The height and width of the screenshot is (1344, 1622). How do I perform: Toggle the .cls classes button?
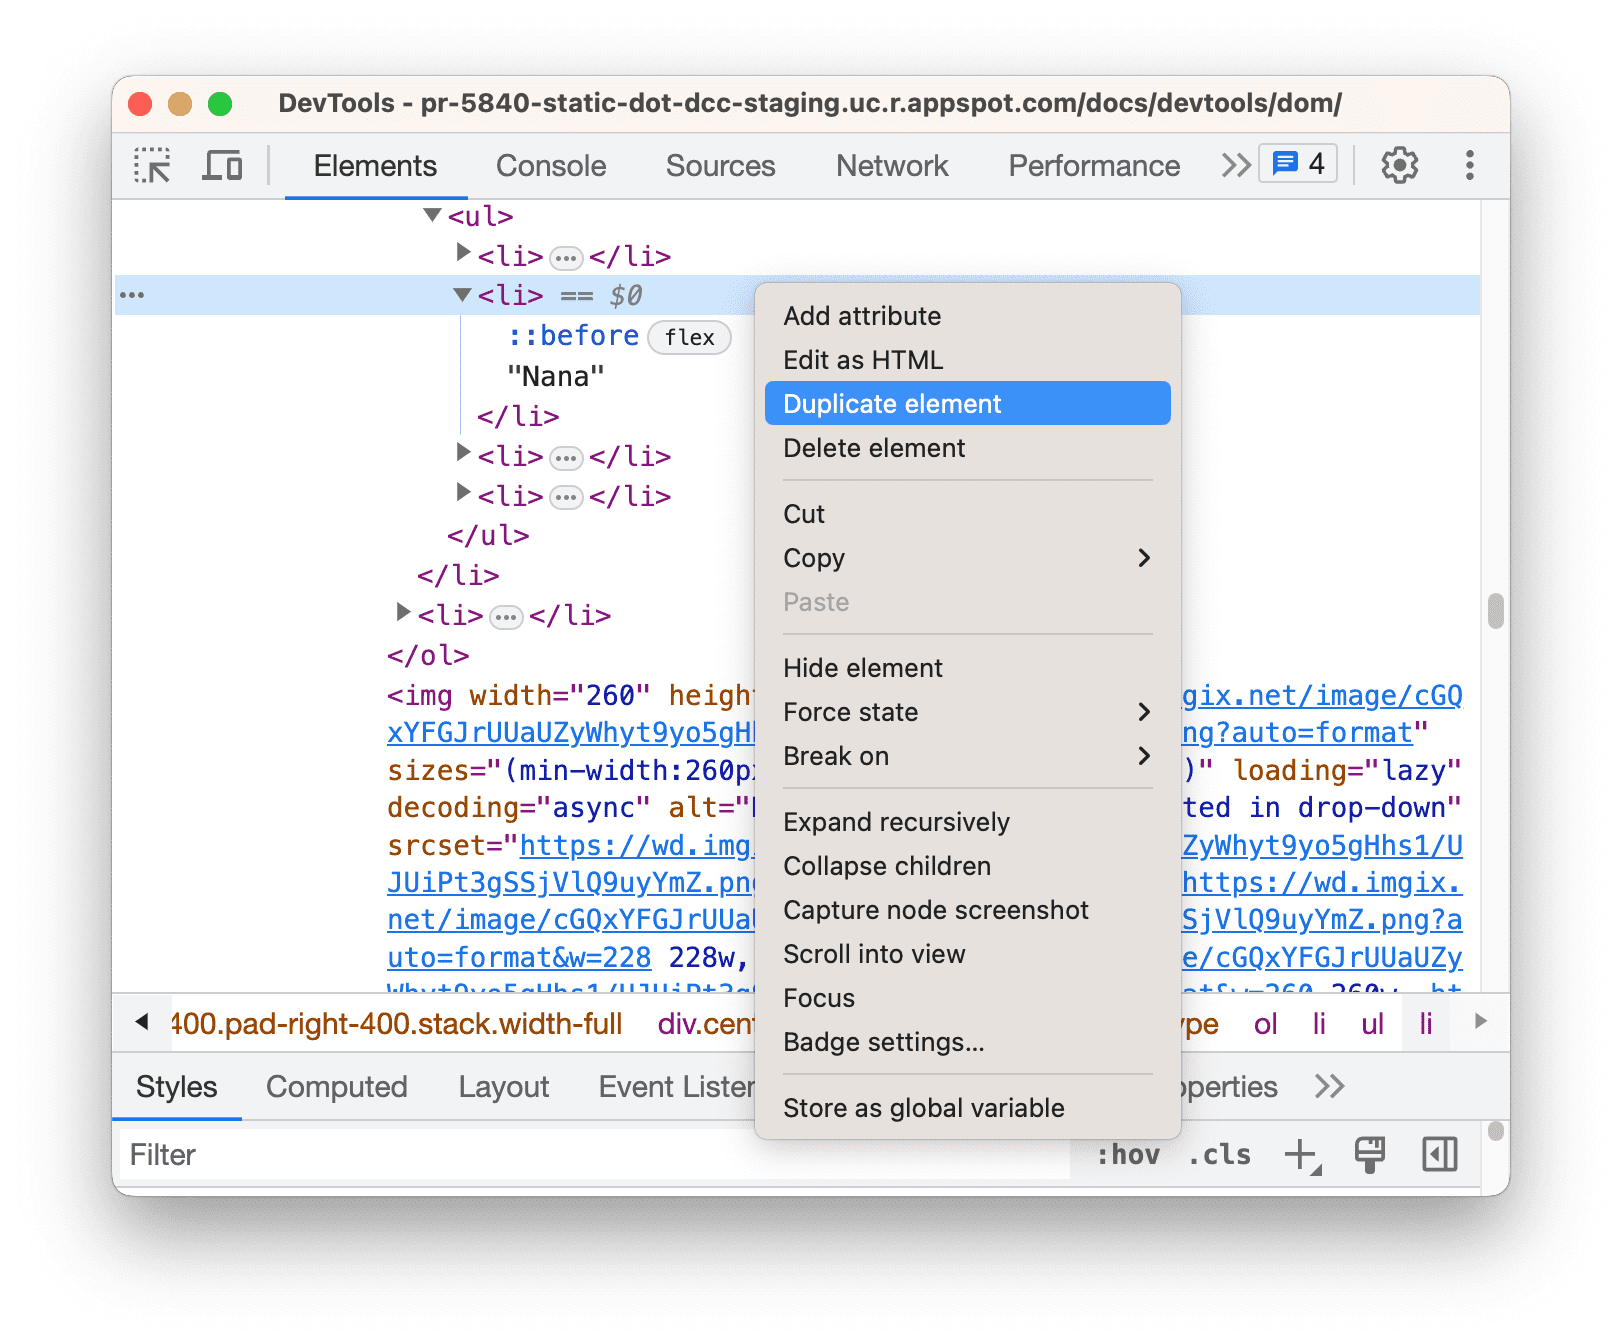click(x=1219, y=1155)
